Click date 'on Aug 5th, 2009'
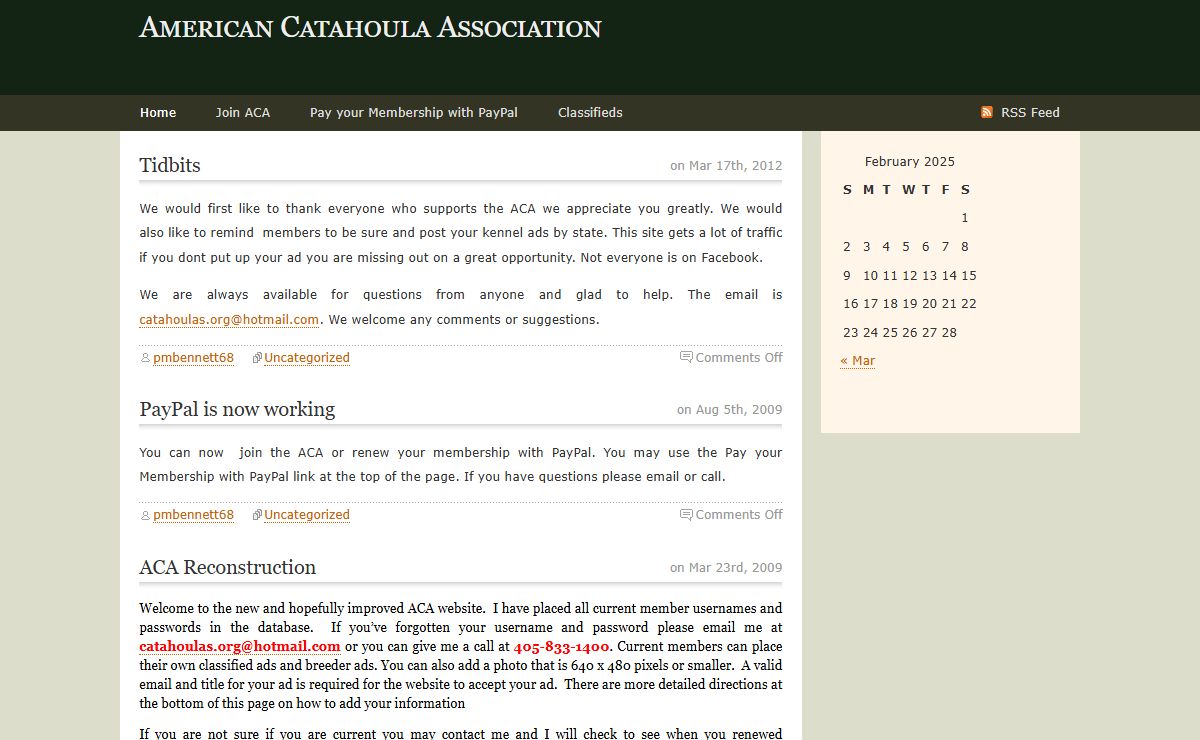 [x=730, y=410]
